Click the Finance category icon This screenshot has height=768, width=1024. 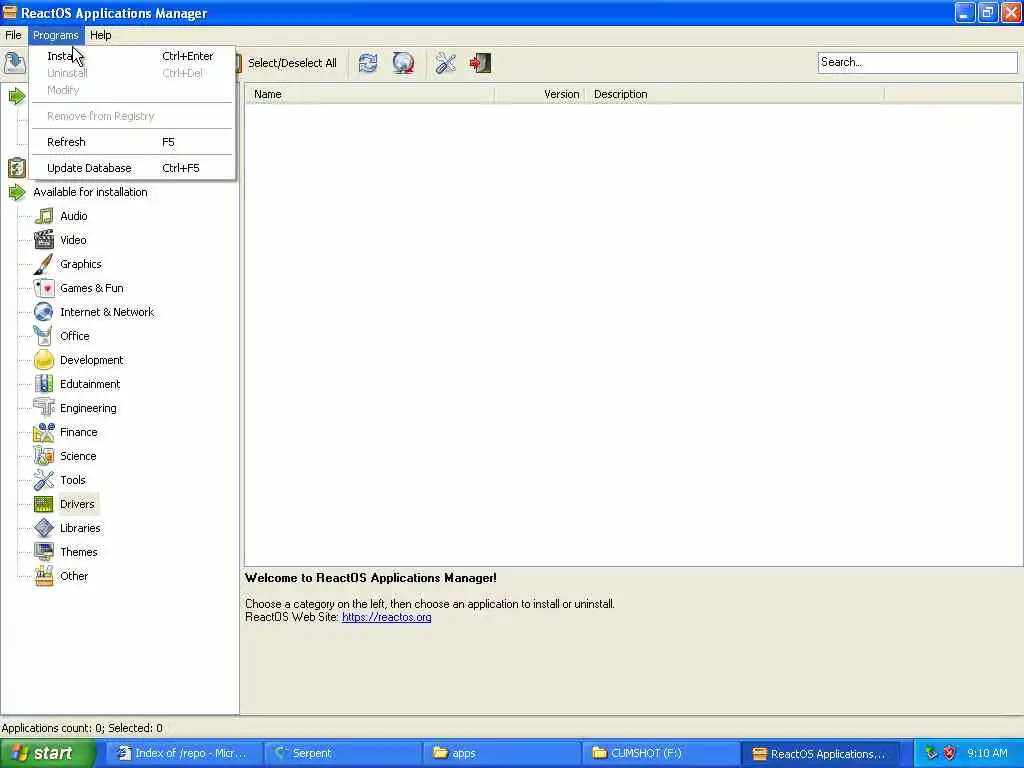[44, 432]
